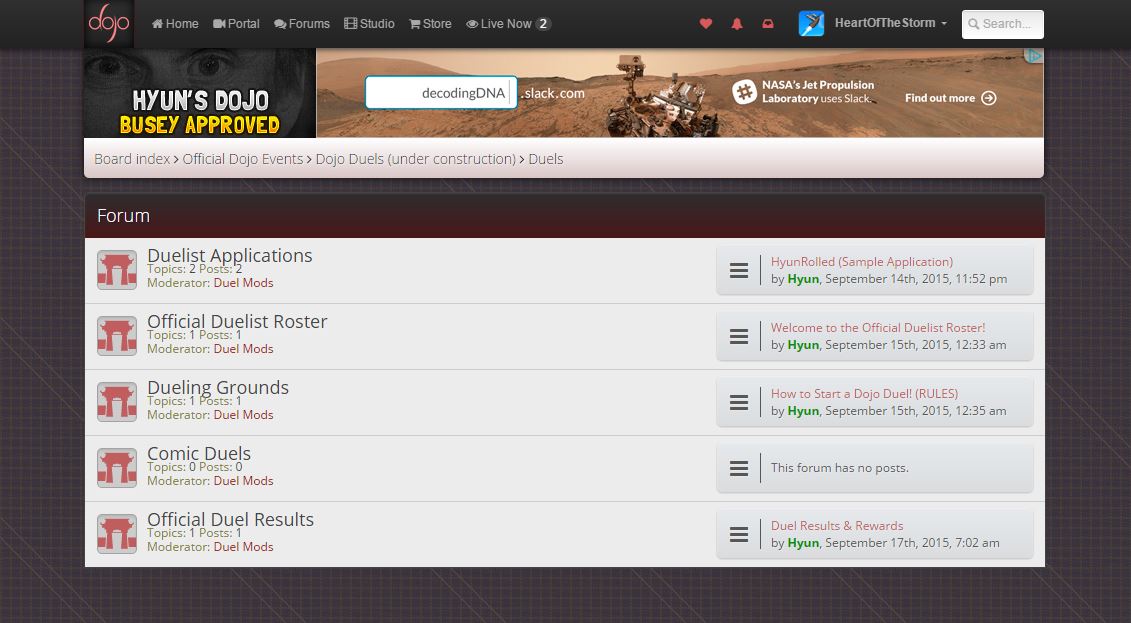Viewport: 1131px width, 623px height.
Task: Open hamburger menu for Dueling Grounds row
Action: click(739, 402)
